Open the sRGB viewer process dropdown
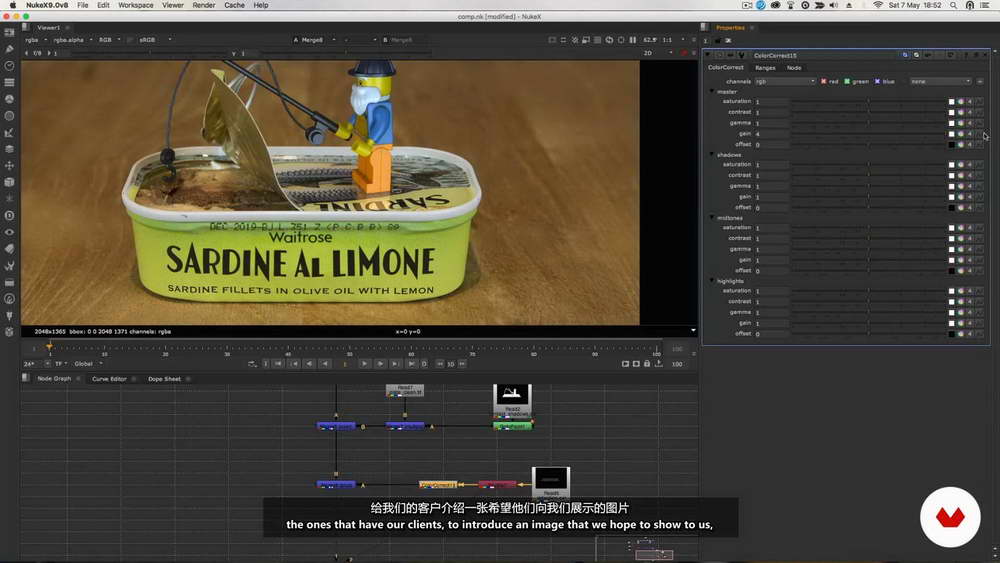 click(x=155, y=40)
